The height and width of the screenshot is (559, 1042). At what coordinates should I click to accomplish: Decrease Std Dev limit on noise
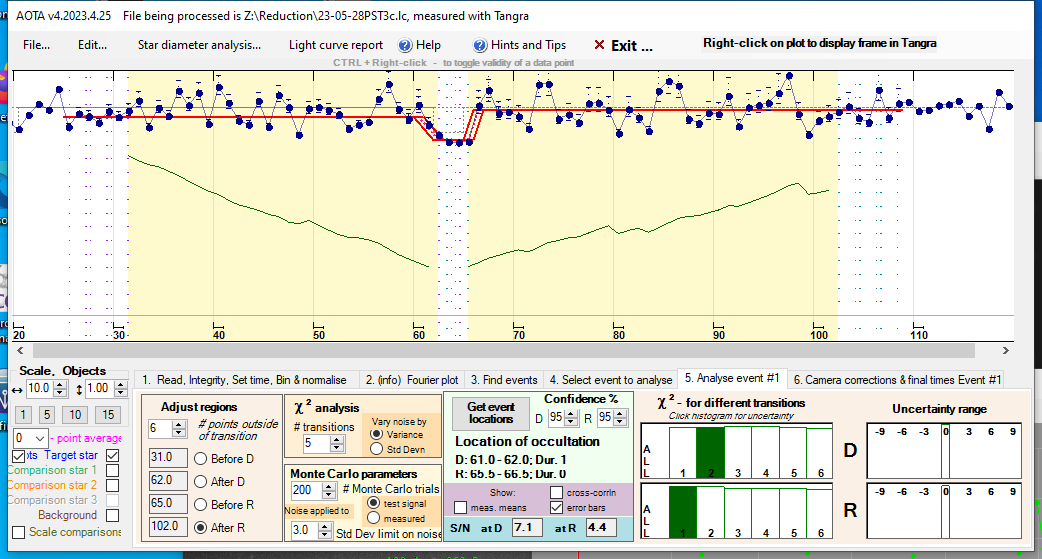324,534
